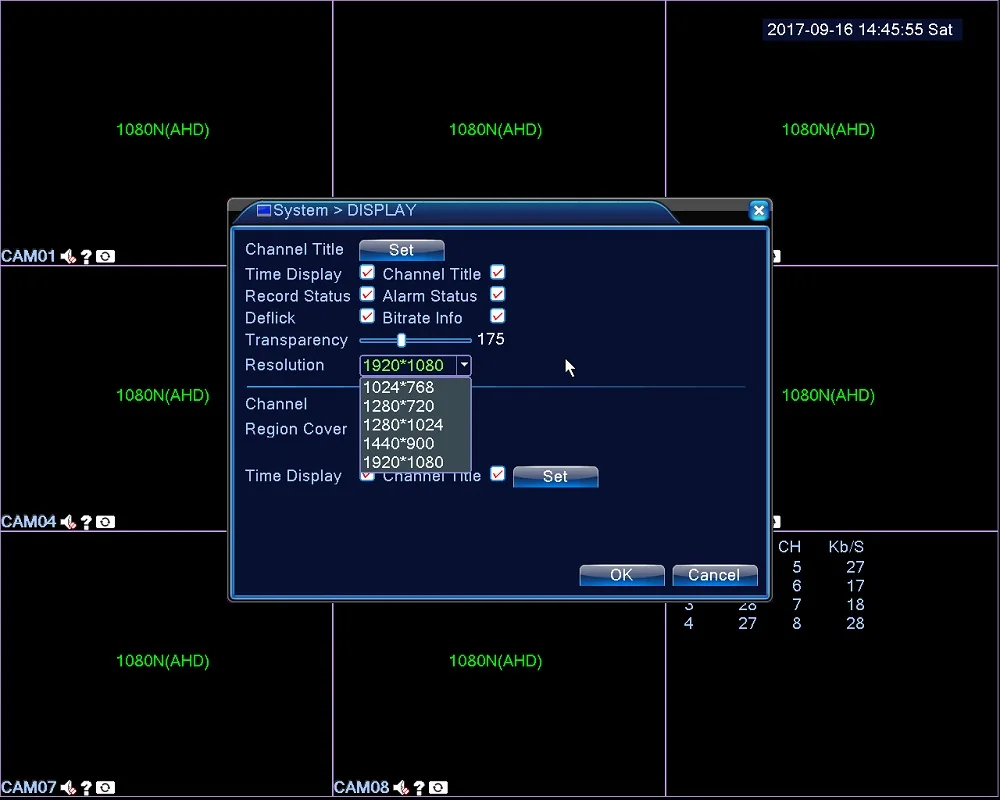Disable the Record Status checkbox
The height and width of the screenshot is (800, 1000).
[367, 295]
